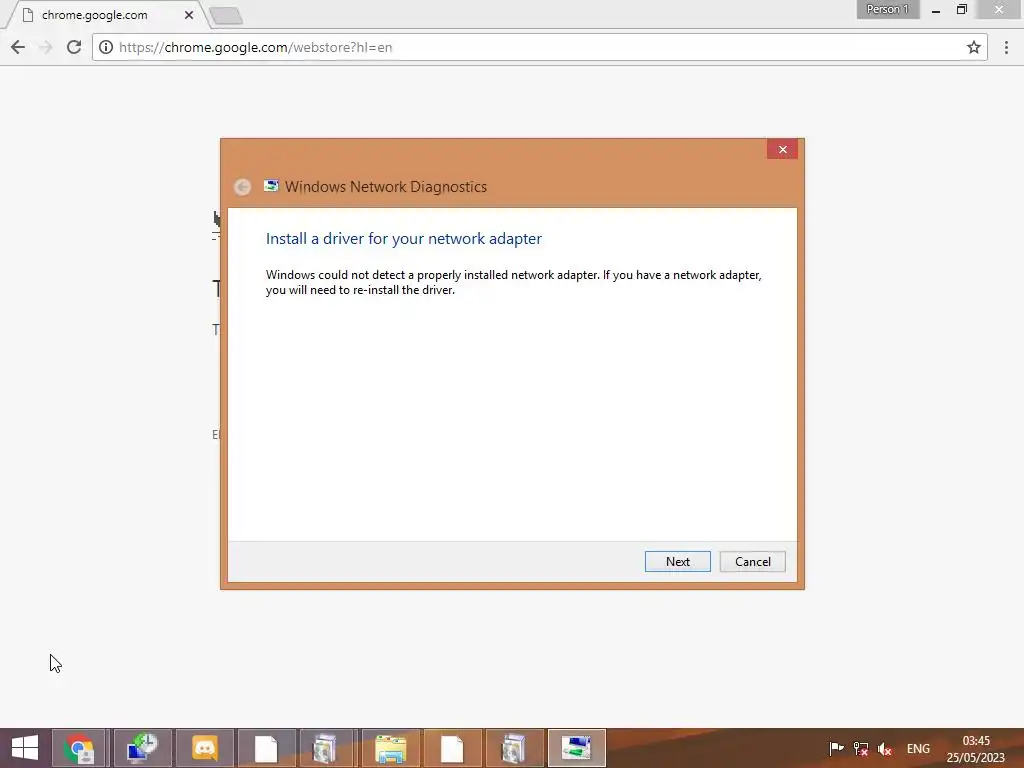
Task: Close the Windows Network Diagnostics dialog
Action: (x=782, y=150)
